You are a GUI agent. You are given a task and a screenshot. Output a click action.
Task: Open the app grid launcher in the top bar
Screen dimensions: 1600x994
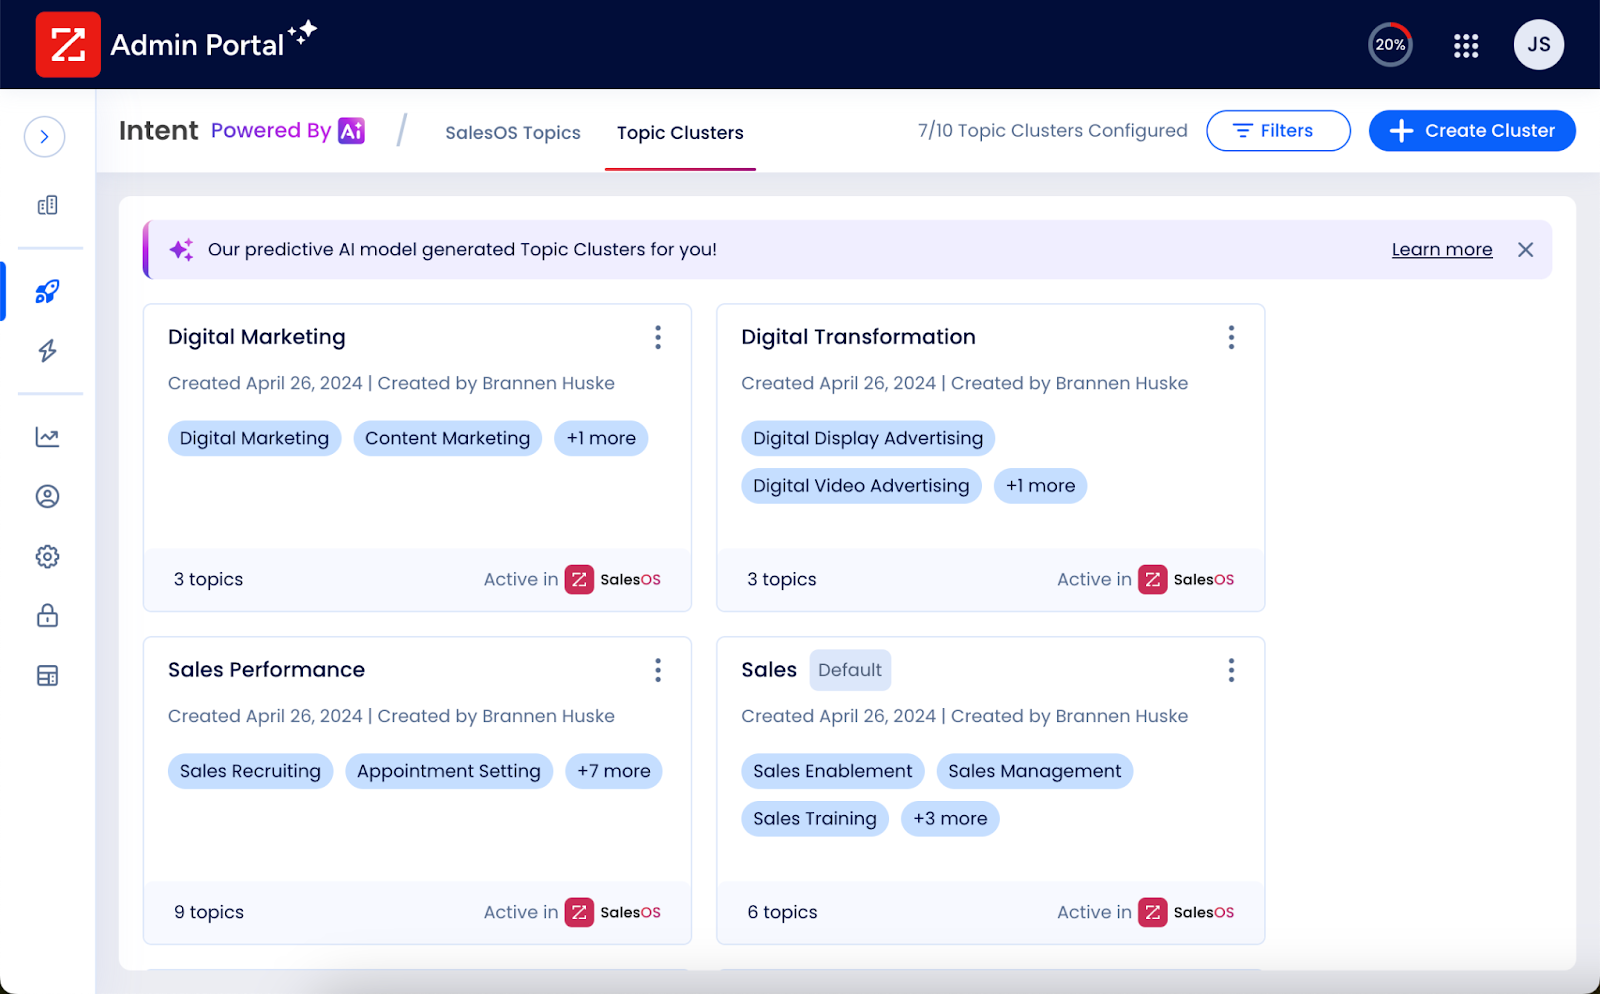pos(1466,45)
